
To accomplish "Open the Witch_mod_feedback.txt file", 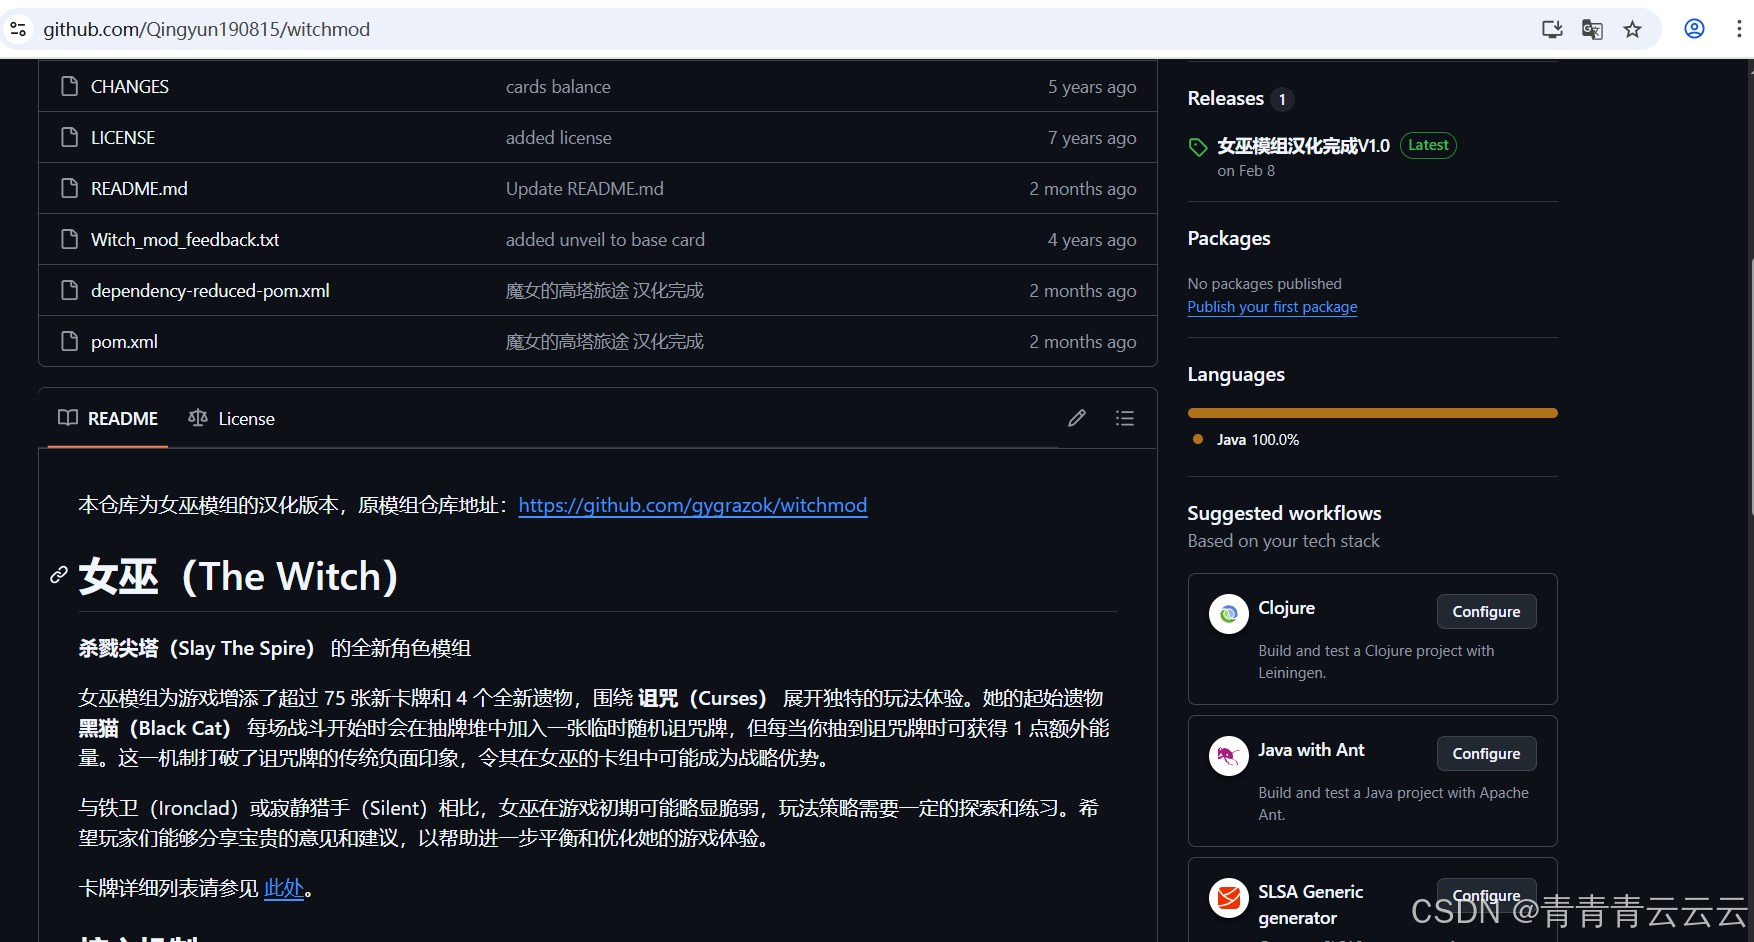I will pyautogui.click(x=185, y=240).
